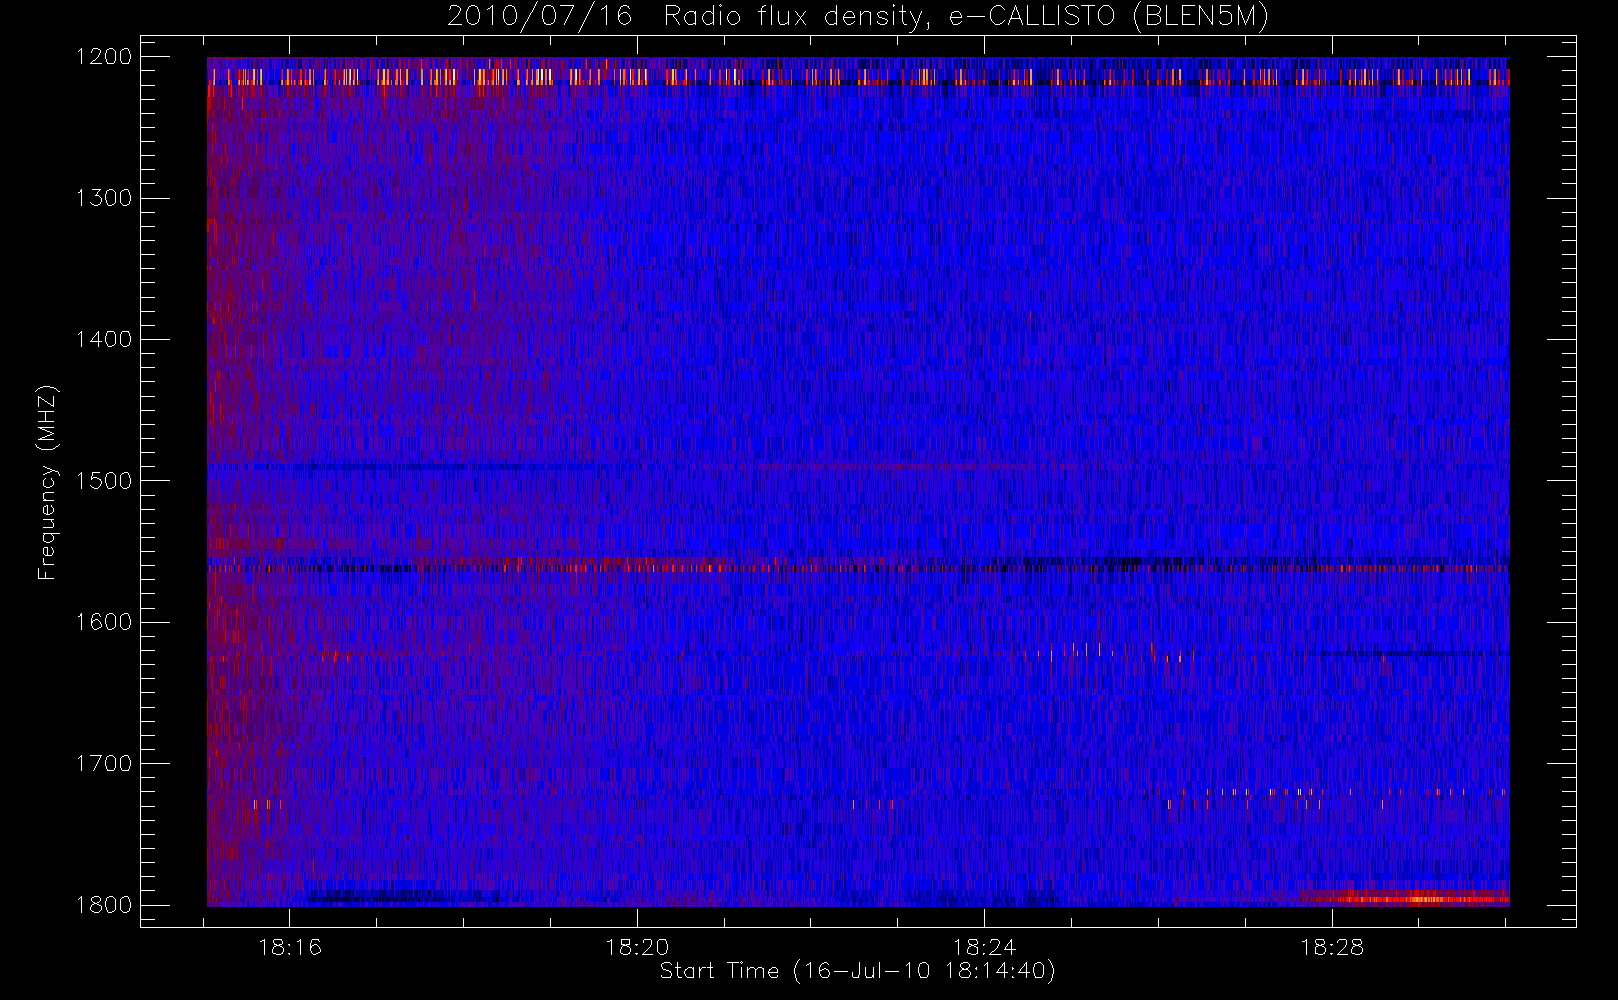Click the 1800 frequency tick label
The height and width of the screenshot is (1000, 1618).
click(104, 905)
